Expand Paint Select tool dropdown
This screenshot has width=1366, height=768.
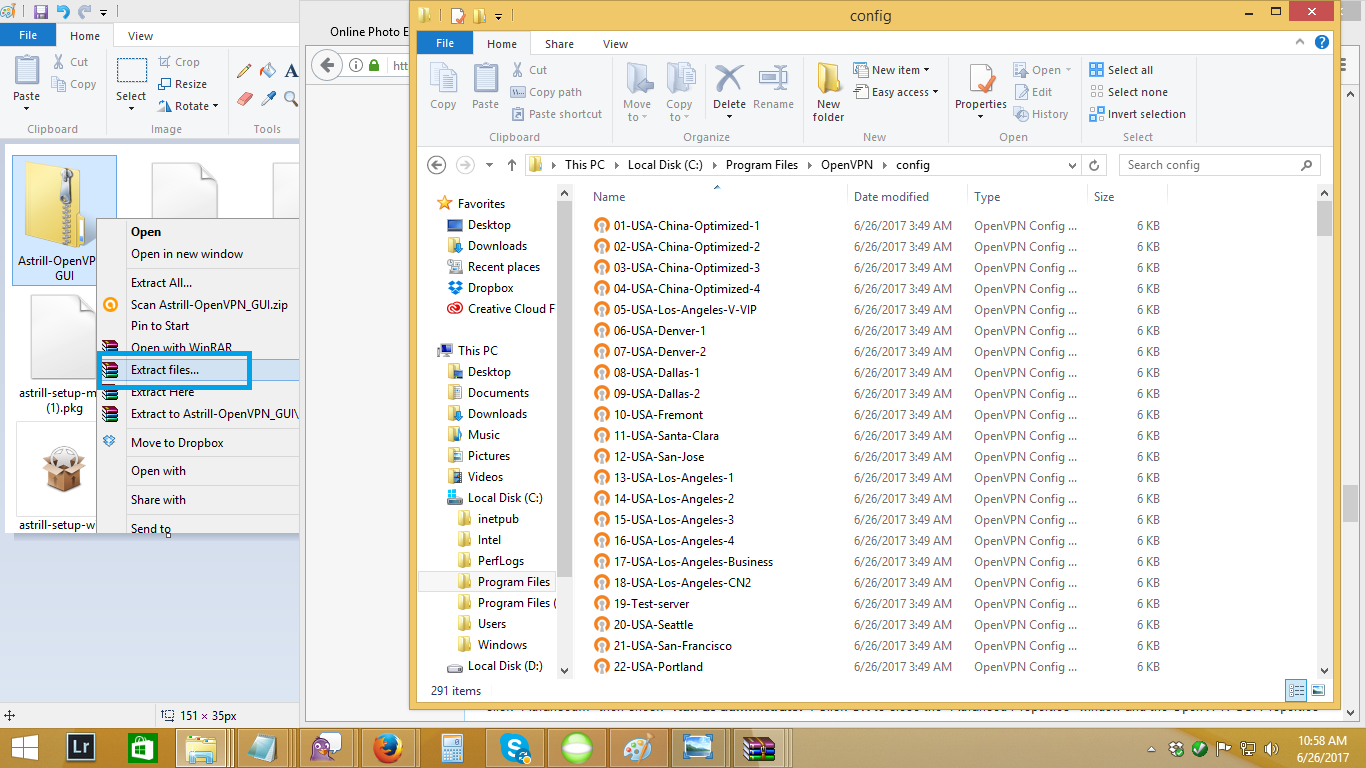pos(131,108)
